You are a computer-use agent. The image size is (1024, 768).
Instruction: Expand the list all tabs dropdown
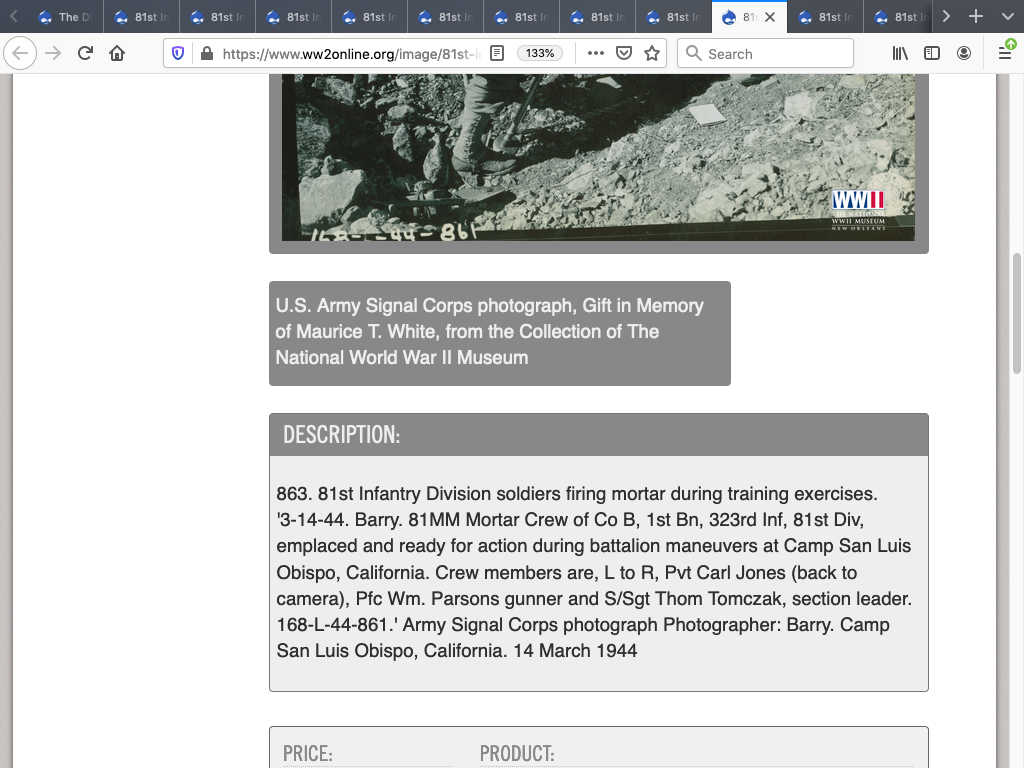click(1006, 17)
